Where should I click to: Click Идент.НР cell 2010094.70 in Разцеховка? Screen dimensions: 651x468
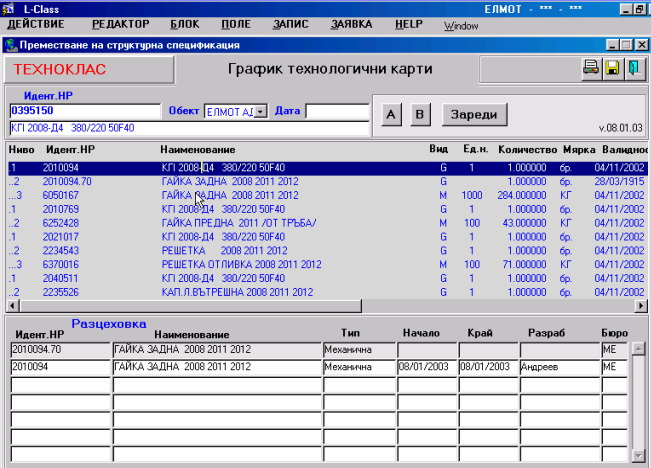[61, 350]
